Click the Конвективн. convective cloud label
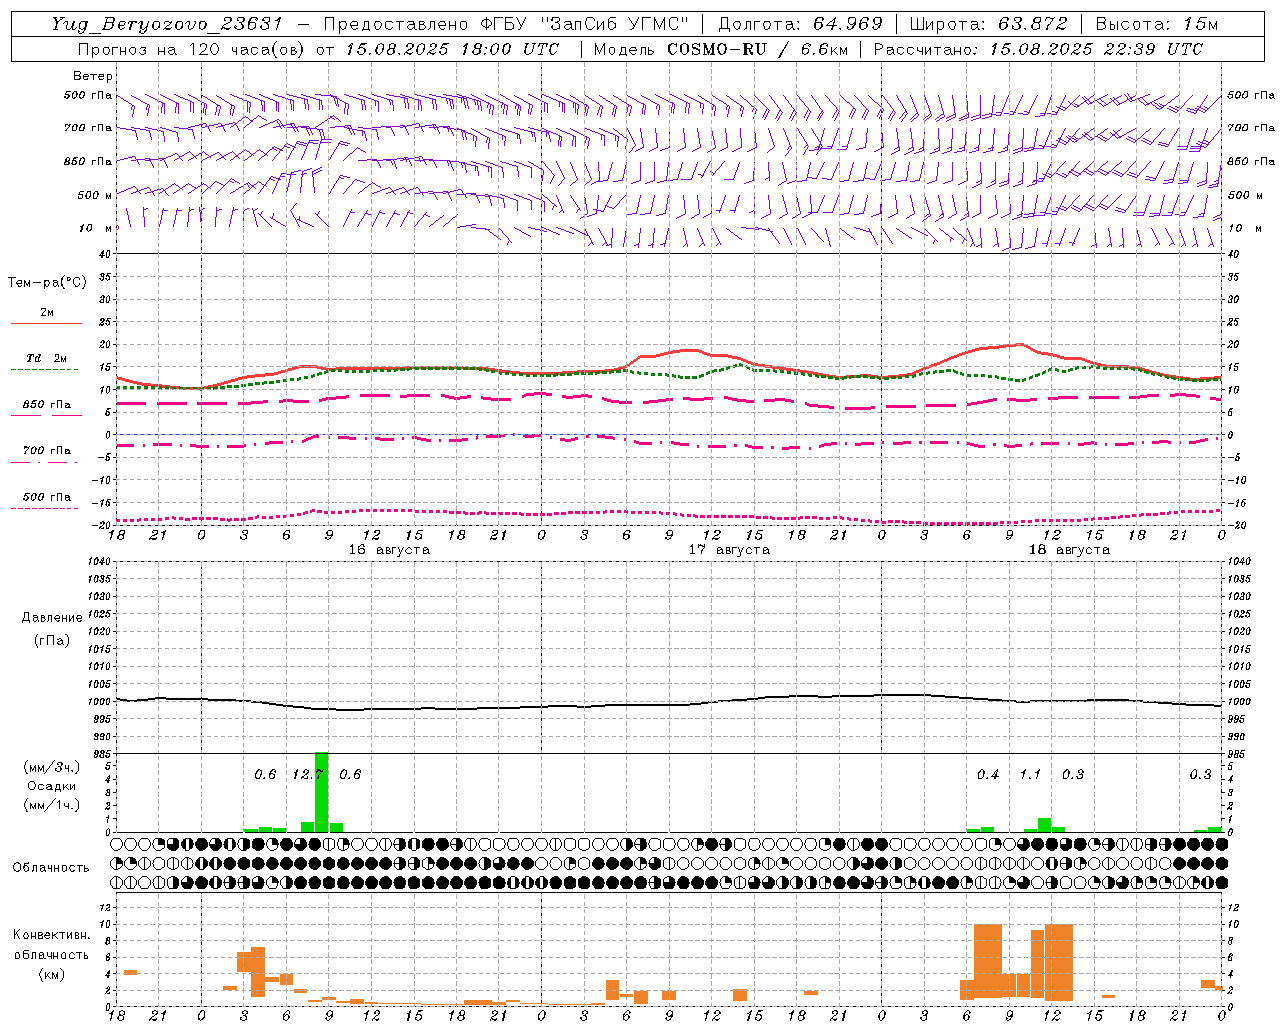 pyautogui.click(x=52, y=935)
